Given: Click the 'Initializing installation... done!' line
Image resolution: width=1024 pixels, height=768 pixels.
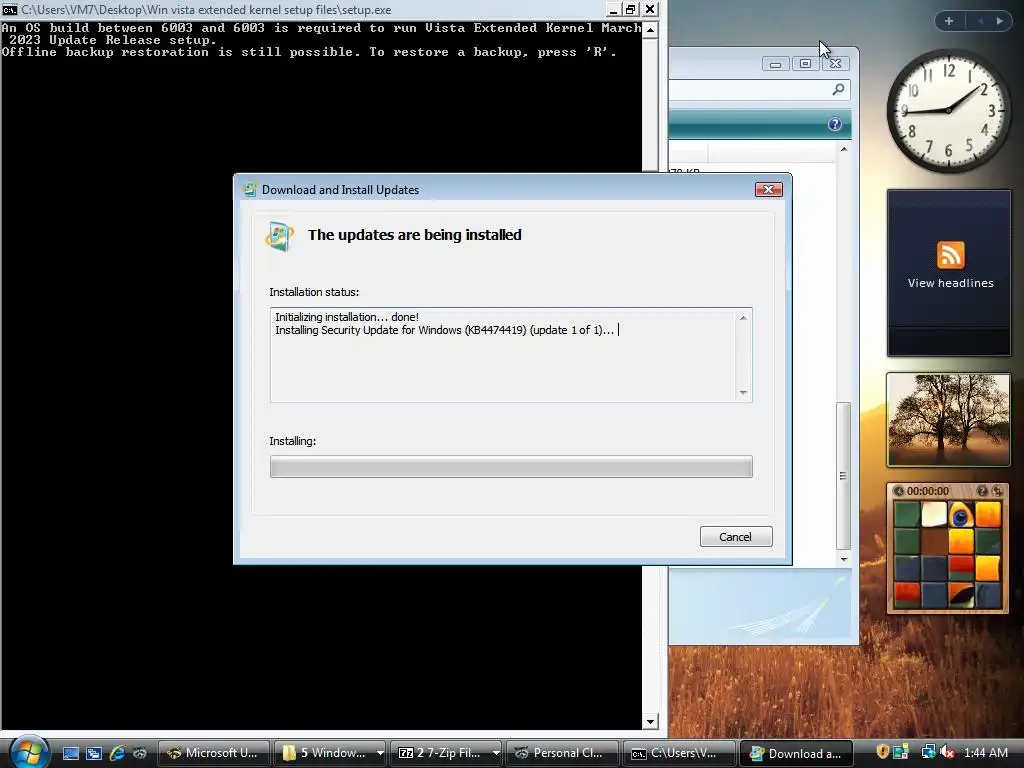Looking at the screenshot, I should click(347, 317).
